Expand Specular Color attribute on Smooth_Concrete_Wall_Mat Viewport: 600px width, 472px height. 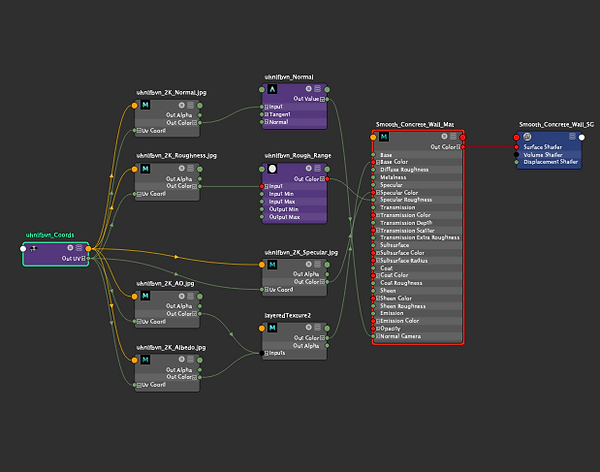(378, 193)
